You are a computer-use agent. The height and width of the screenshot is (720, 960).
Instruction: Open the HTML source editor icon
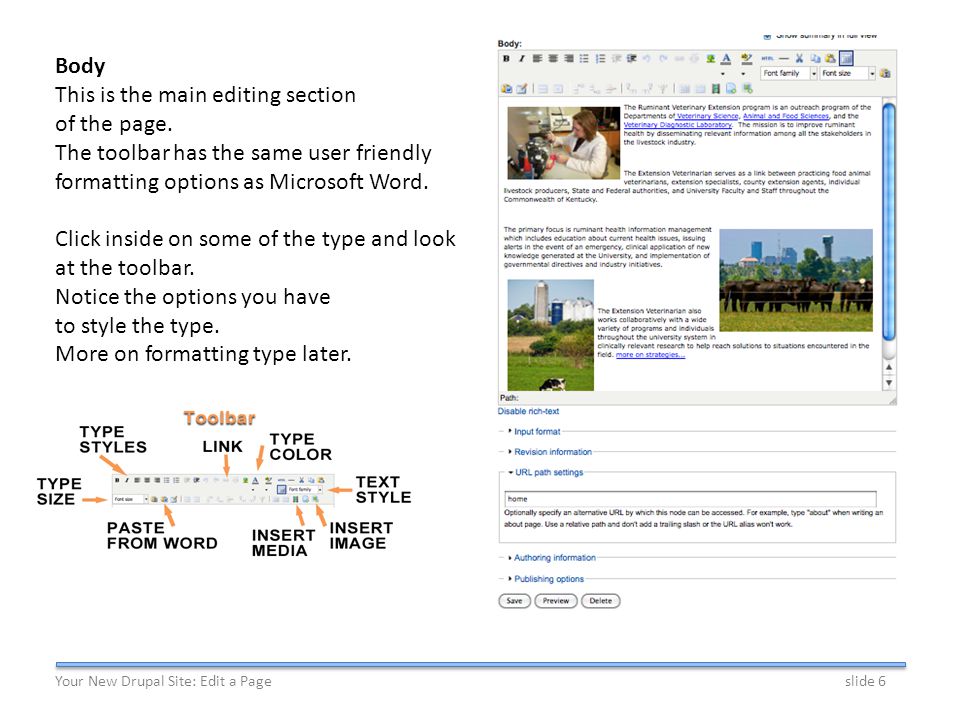pyautogui.click(x=767, y=59)
